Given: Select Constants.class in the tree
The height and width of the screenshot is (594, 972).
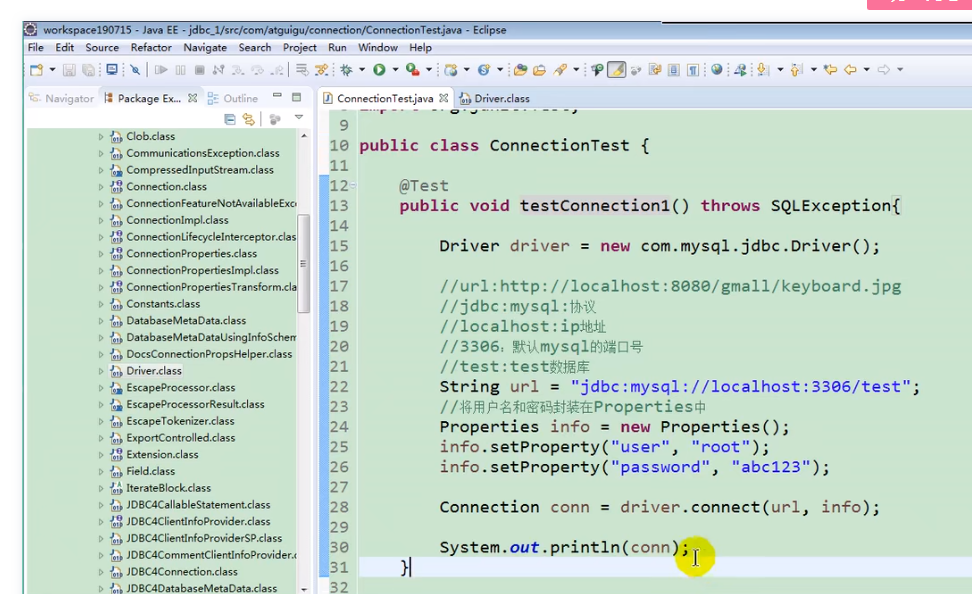Looking at the screenshot, I should (x=163, y=304).
